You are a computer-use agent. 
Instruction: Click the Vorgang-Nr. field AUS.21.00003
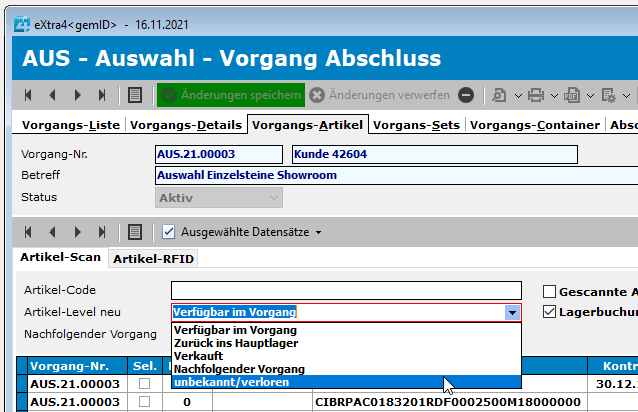pyautogui.click(x=219, y=154)
